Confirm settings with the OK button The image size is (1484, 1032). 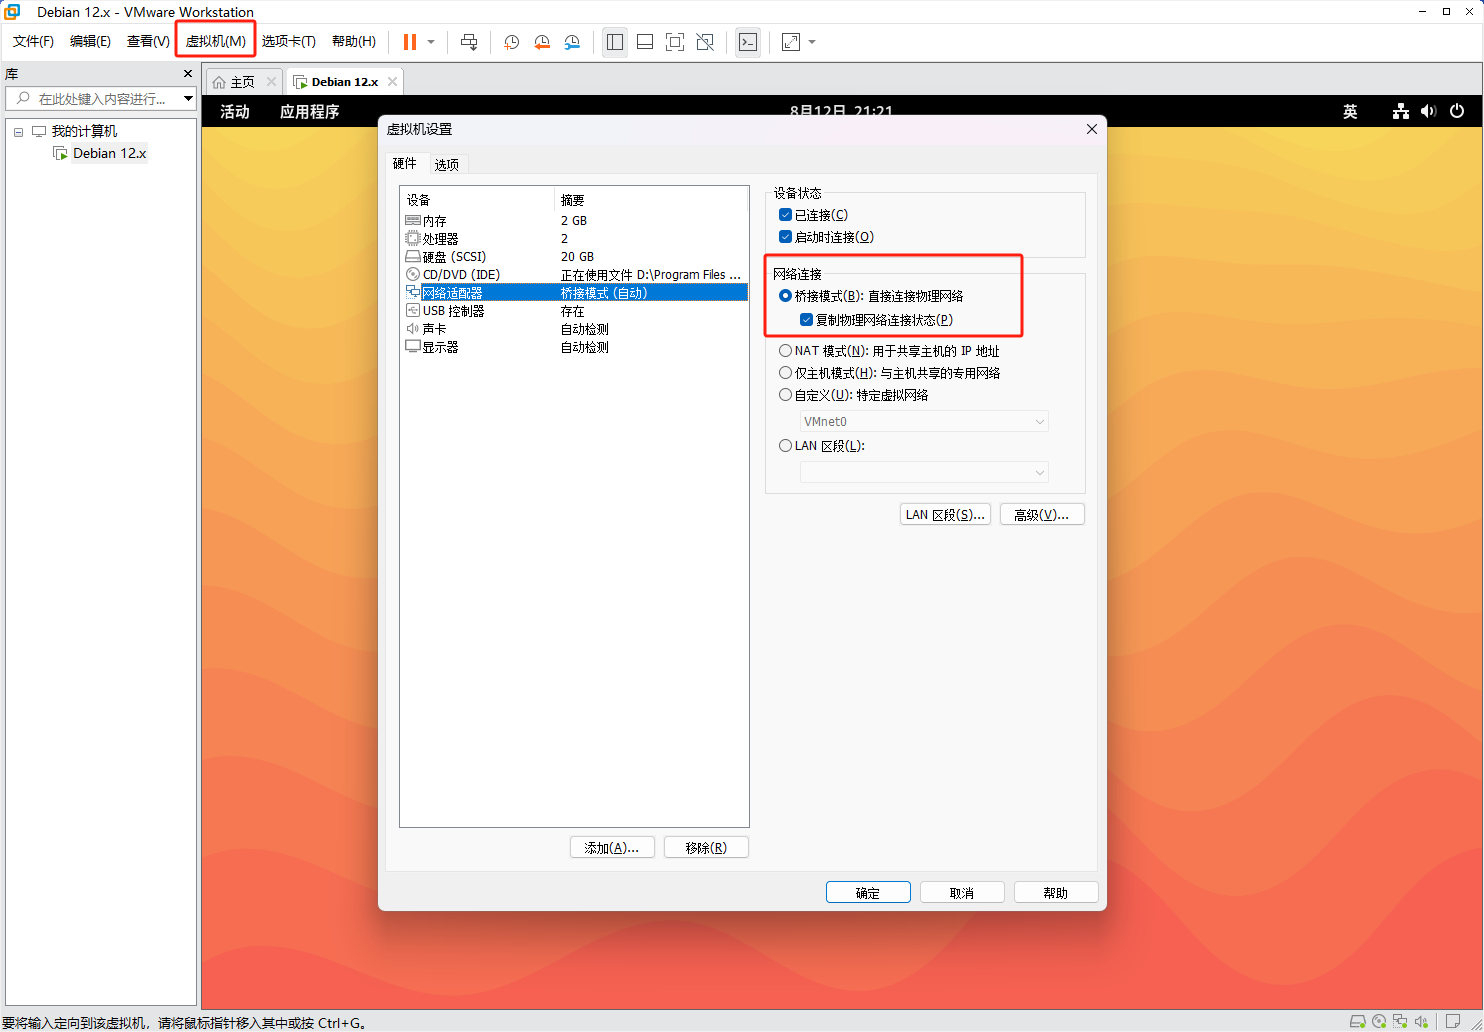coord(868,893)
